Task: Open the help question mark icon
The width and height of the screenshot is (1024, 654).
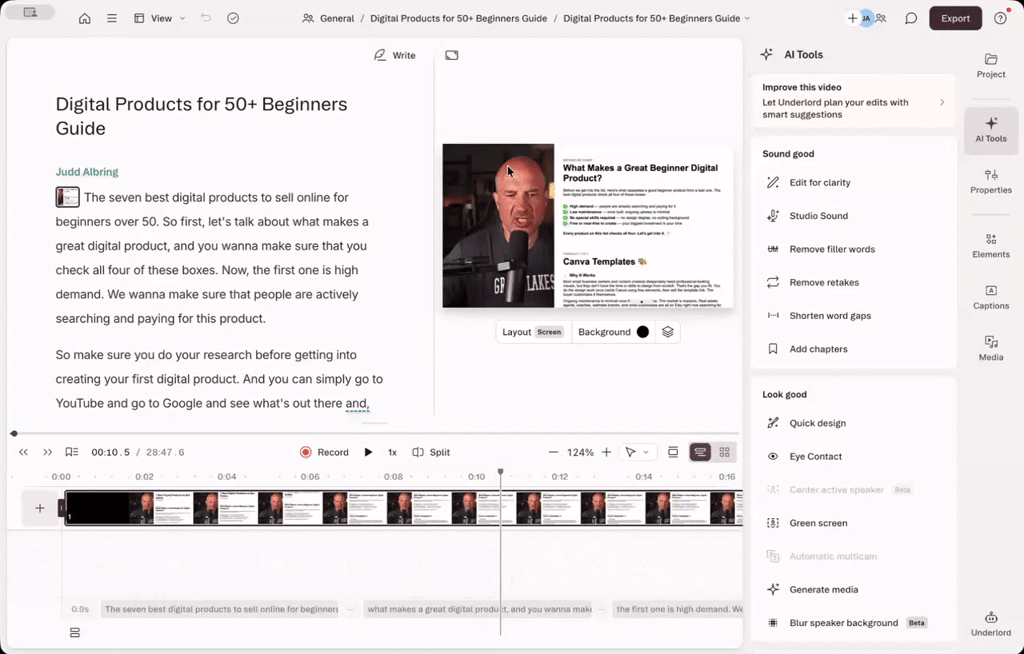Action: click(x=1000, y=18)
